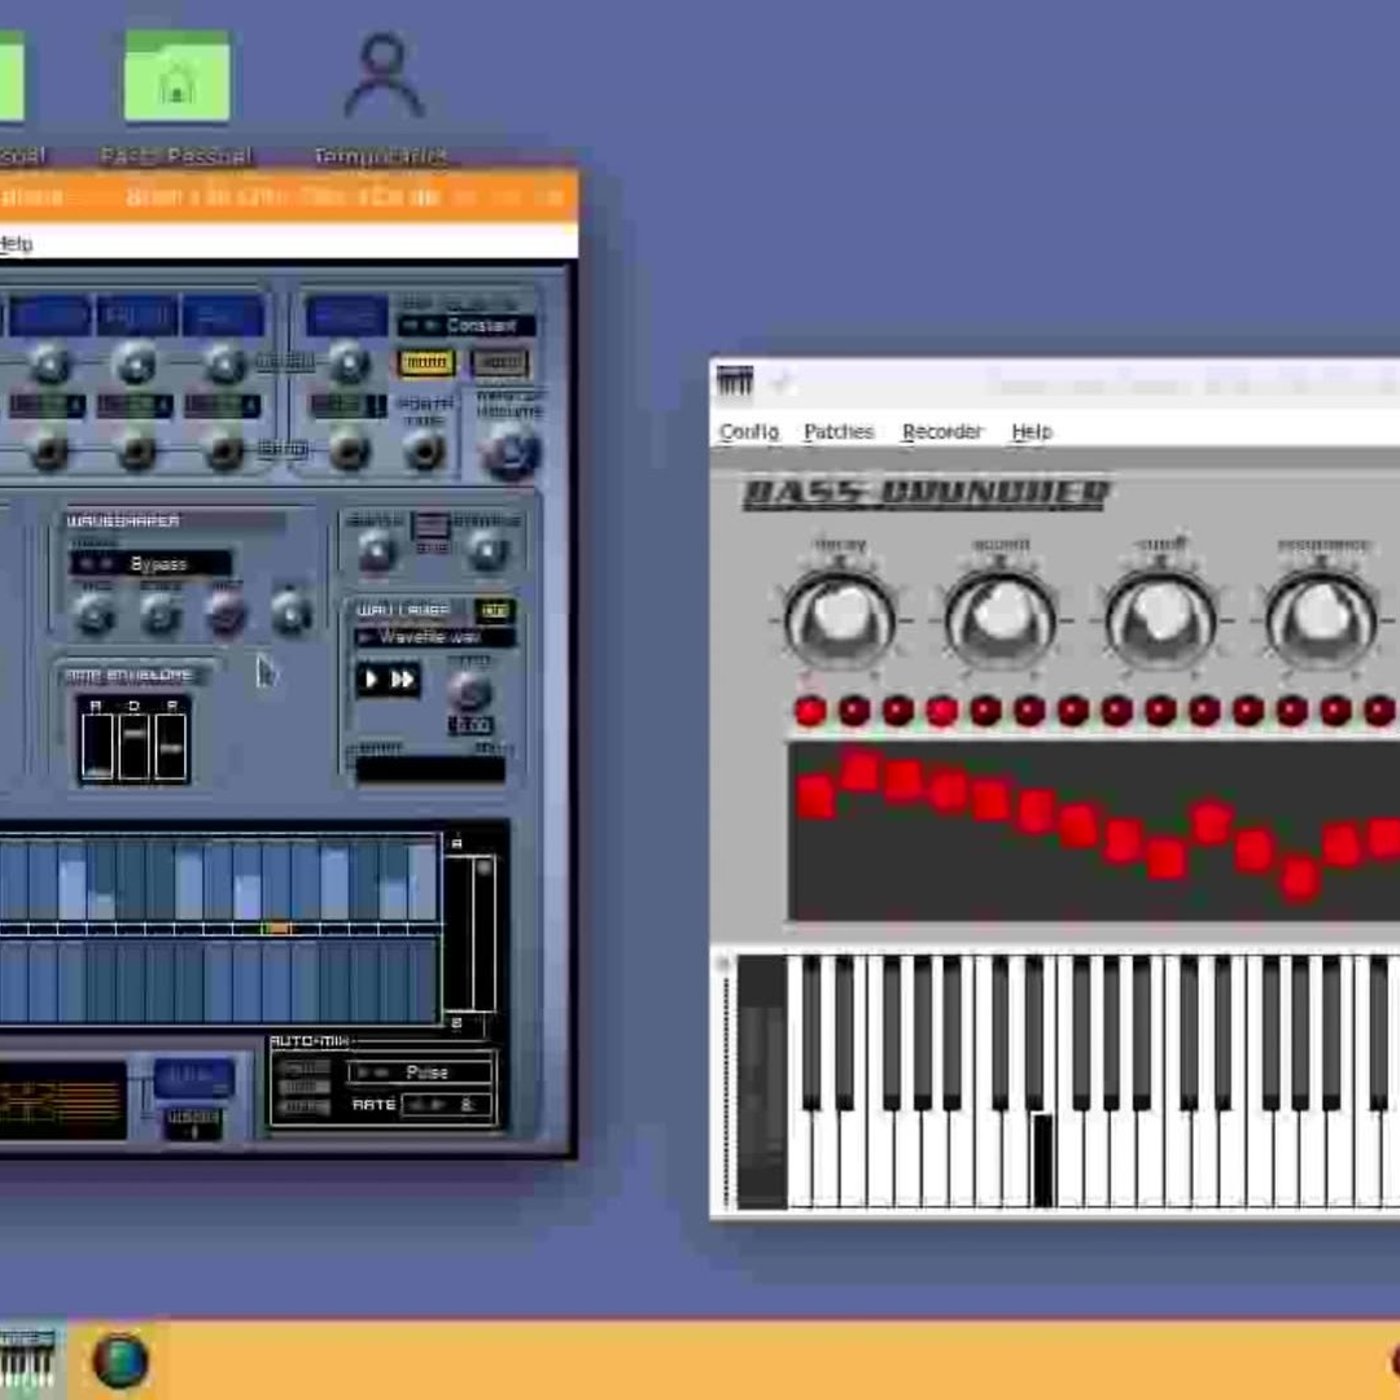Click the piano icon in the Bass window title bar
The height and width of the screenshot is (1400, 1400).
click(x=735, y=381)
